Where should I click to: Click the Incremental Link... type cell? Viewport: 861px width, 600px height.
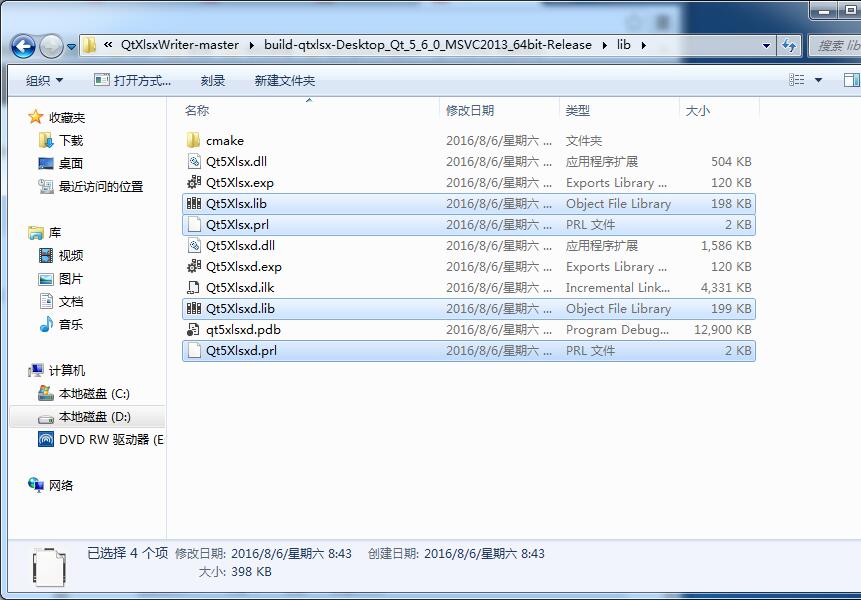[618, 288]
